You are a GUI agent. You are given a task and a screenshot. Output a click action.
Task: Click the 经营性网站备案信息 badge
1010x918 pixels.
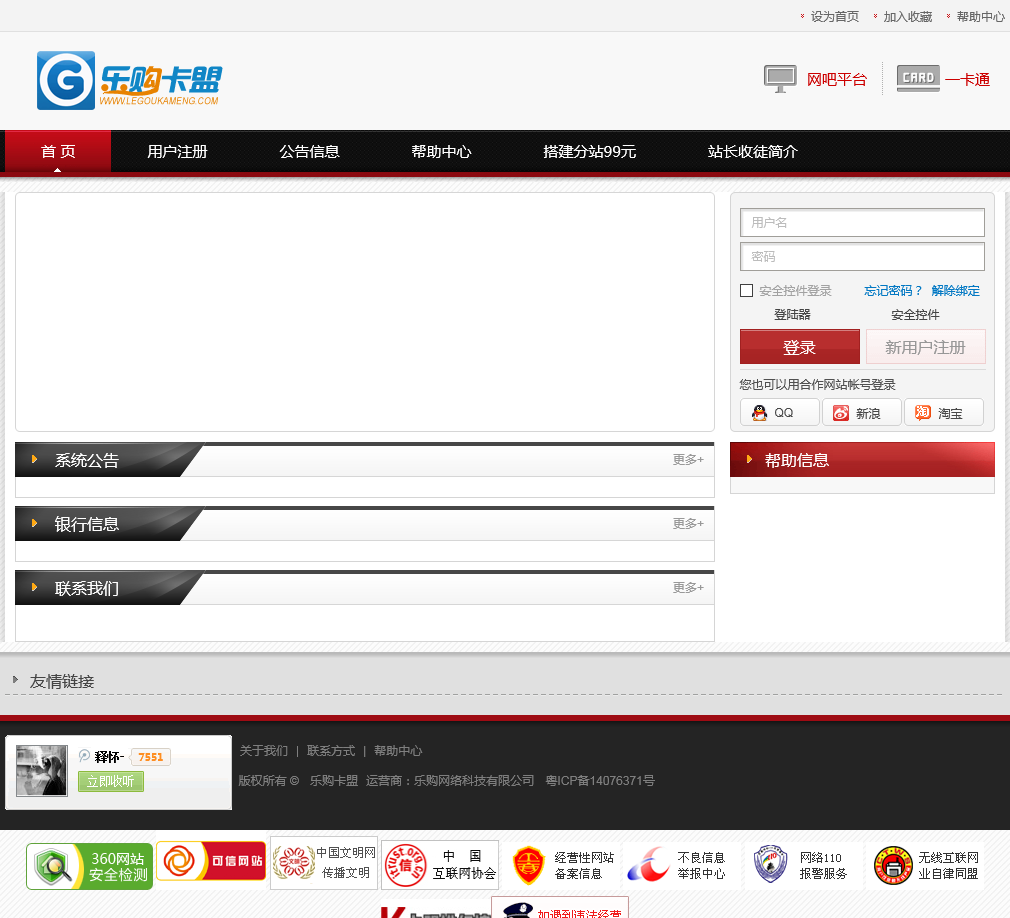coord(564,865)
